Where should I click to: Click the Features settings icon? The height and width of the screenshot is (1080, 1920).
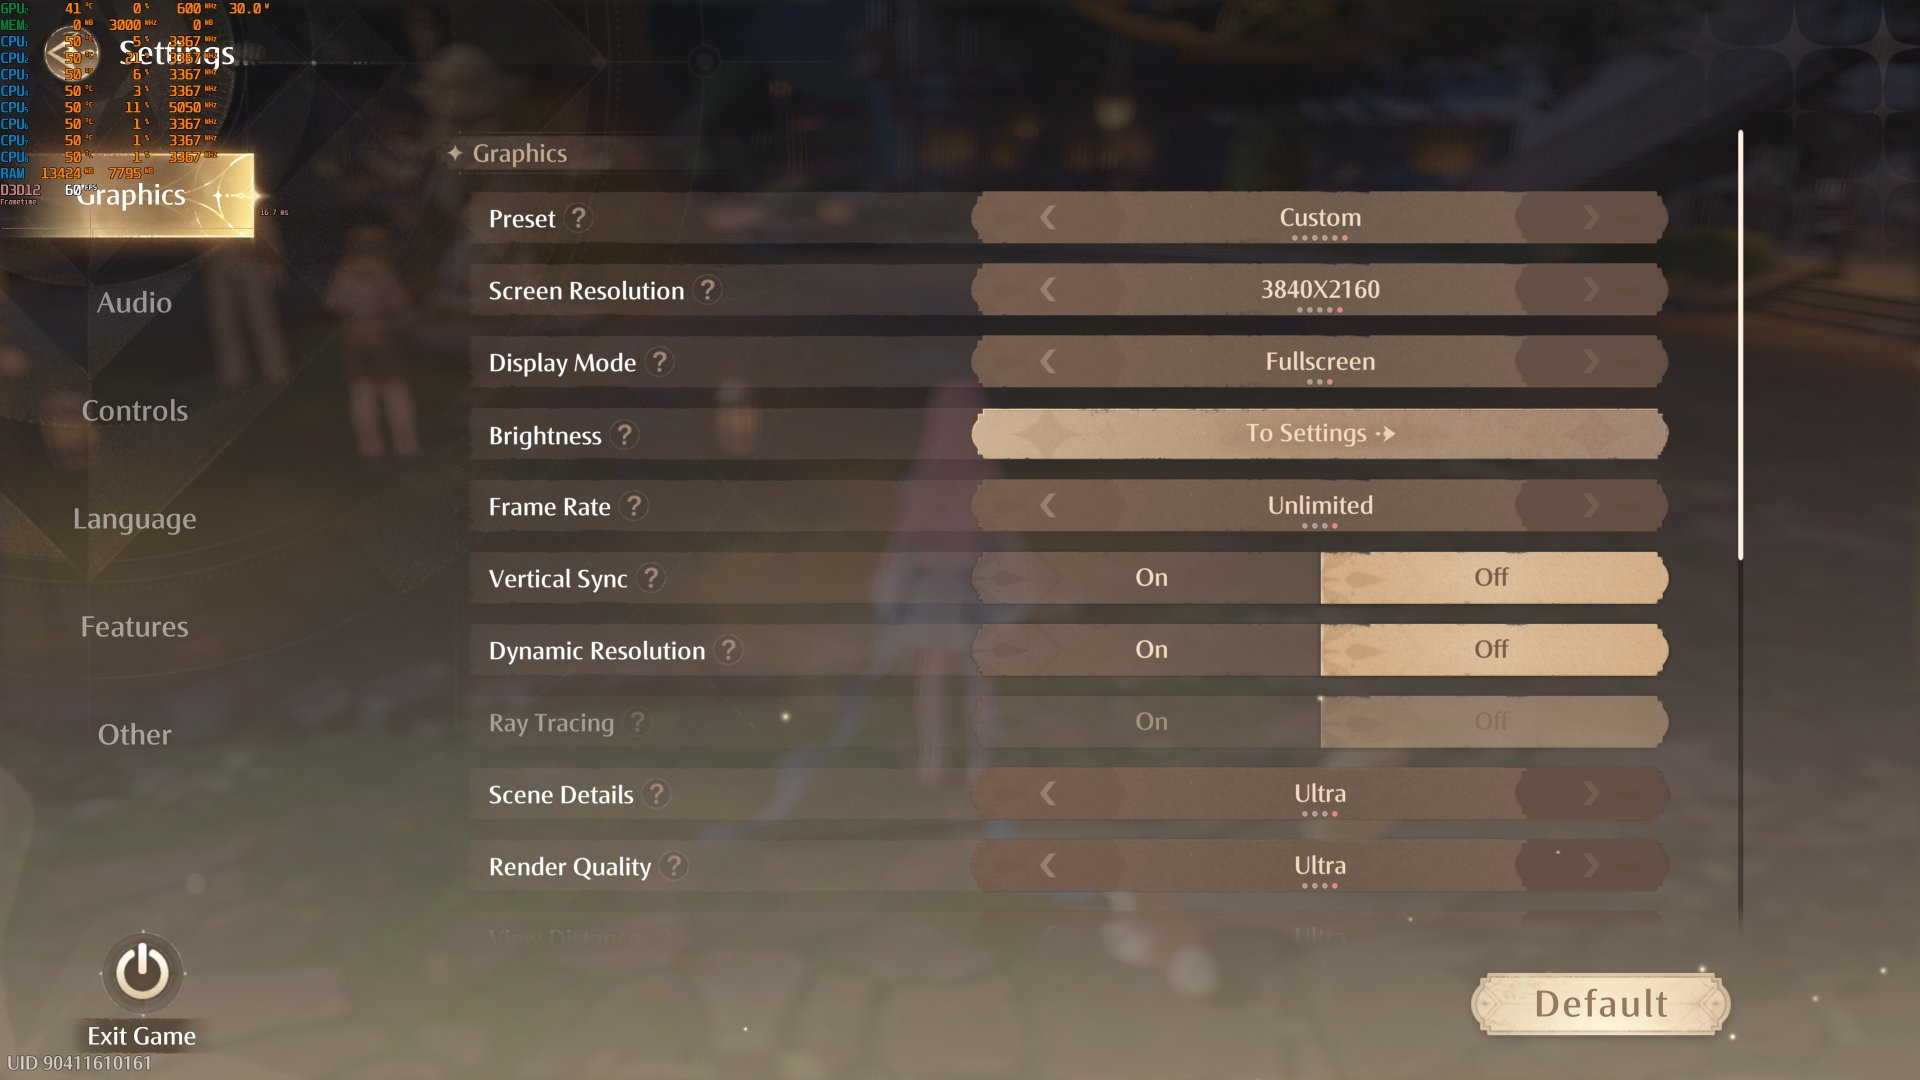point(133,625)
